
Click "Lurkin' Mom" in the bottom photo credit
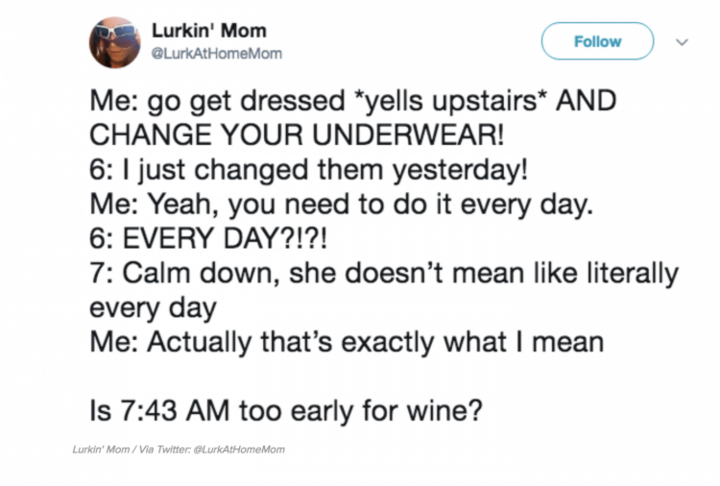tap(101, 449)
